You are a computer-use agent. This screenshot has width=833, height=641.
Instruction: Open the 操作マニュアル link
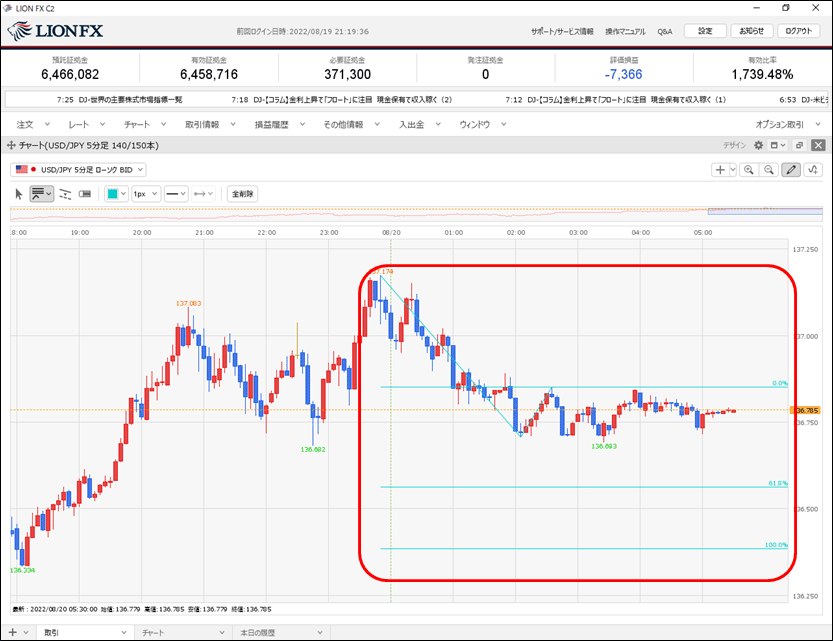(x=625, y=31)
